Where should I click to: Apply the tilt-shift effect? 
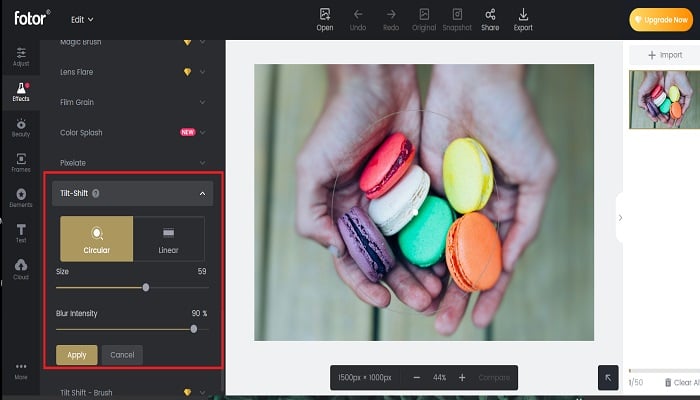[x=77, y=355]
